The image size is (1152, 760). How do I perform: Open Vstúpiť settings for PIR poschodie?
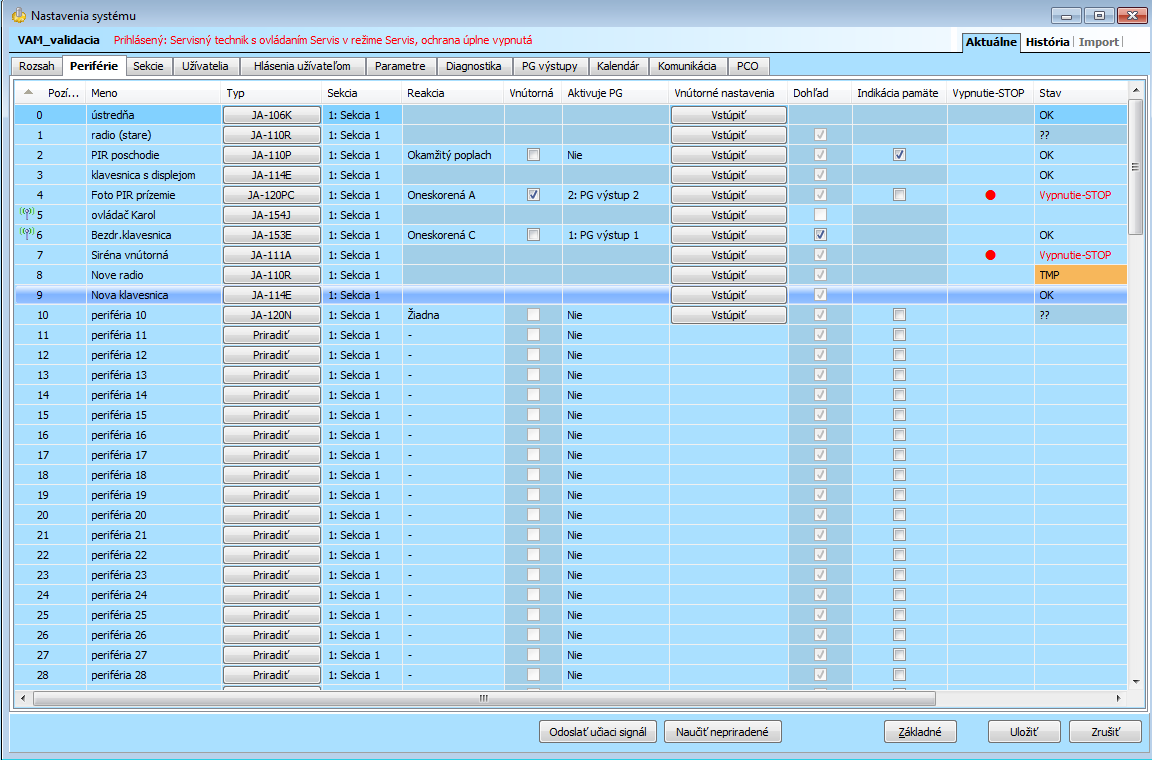(728, 155)
